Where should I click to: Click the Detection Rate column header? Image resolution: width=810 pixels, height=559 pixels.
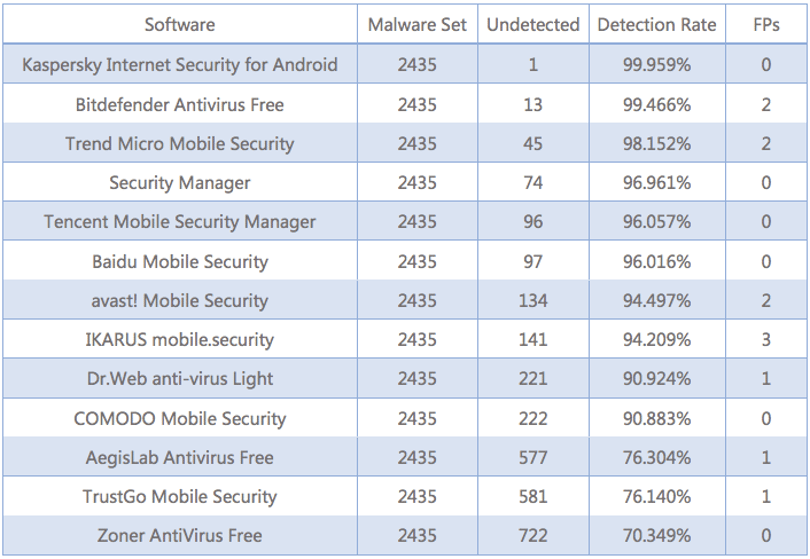coord(657,24)
